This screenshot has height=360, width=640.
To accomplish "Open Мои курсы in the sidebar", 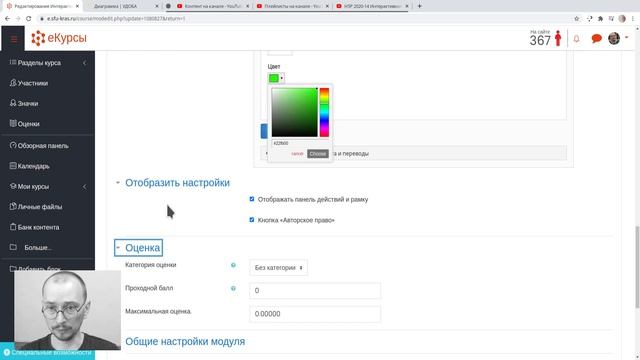I will (x=33, y=187).
